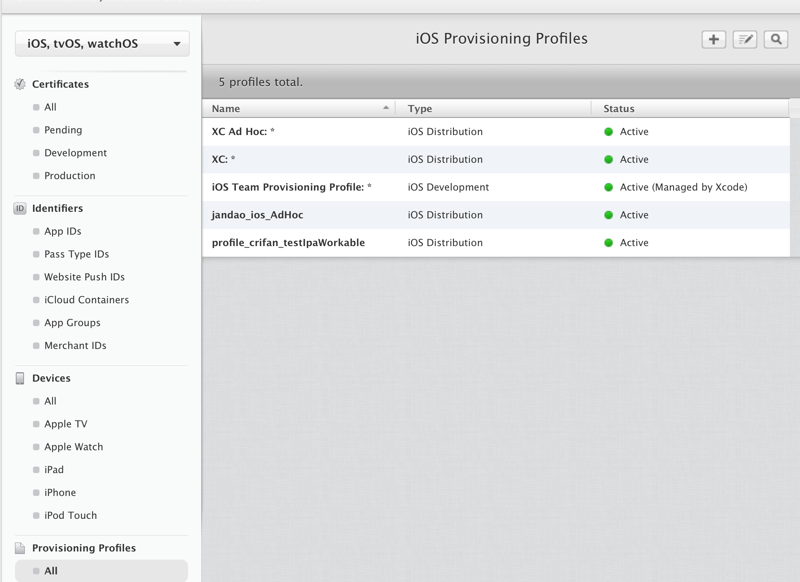Image resolution: width=800 pixels, height=582 pixels.
Task: Select Pending under Certificates
Action: (63, 130)
